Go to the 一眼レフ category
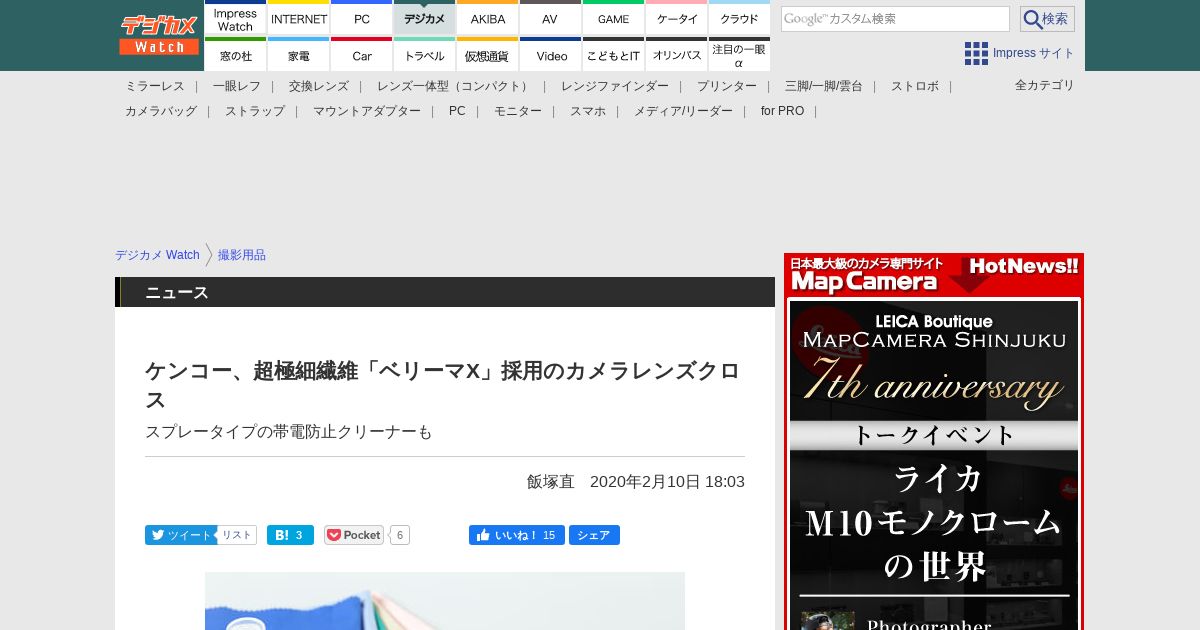Image resolution: width=1200 pixels, height=630 pixels. [x=237, y=86]
